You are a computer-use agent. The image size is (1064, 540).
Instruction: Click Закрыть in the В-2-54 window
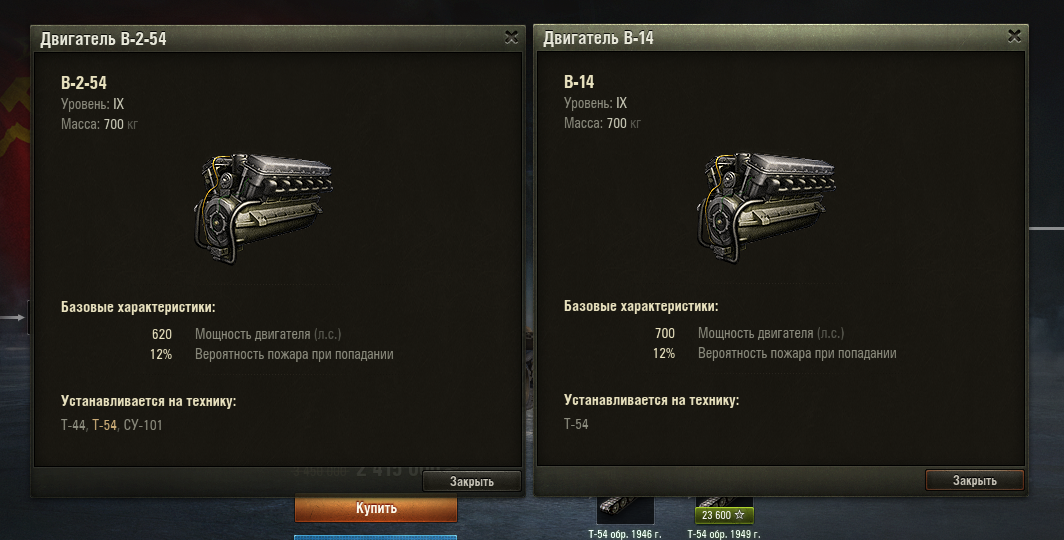(x=472, y=481)
